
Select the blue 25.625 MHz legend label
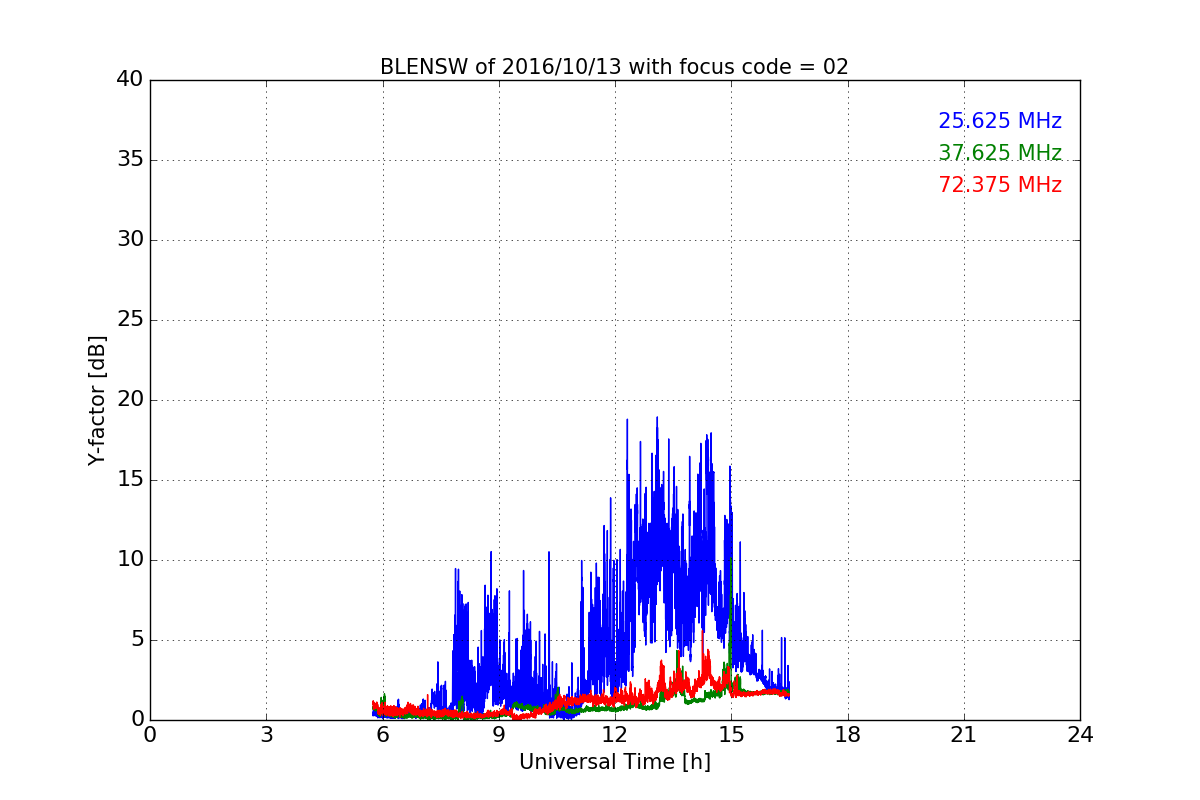[x=1000, y=121]
